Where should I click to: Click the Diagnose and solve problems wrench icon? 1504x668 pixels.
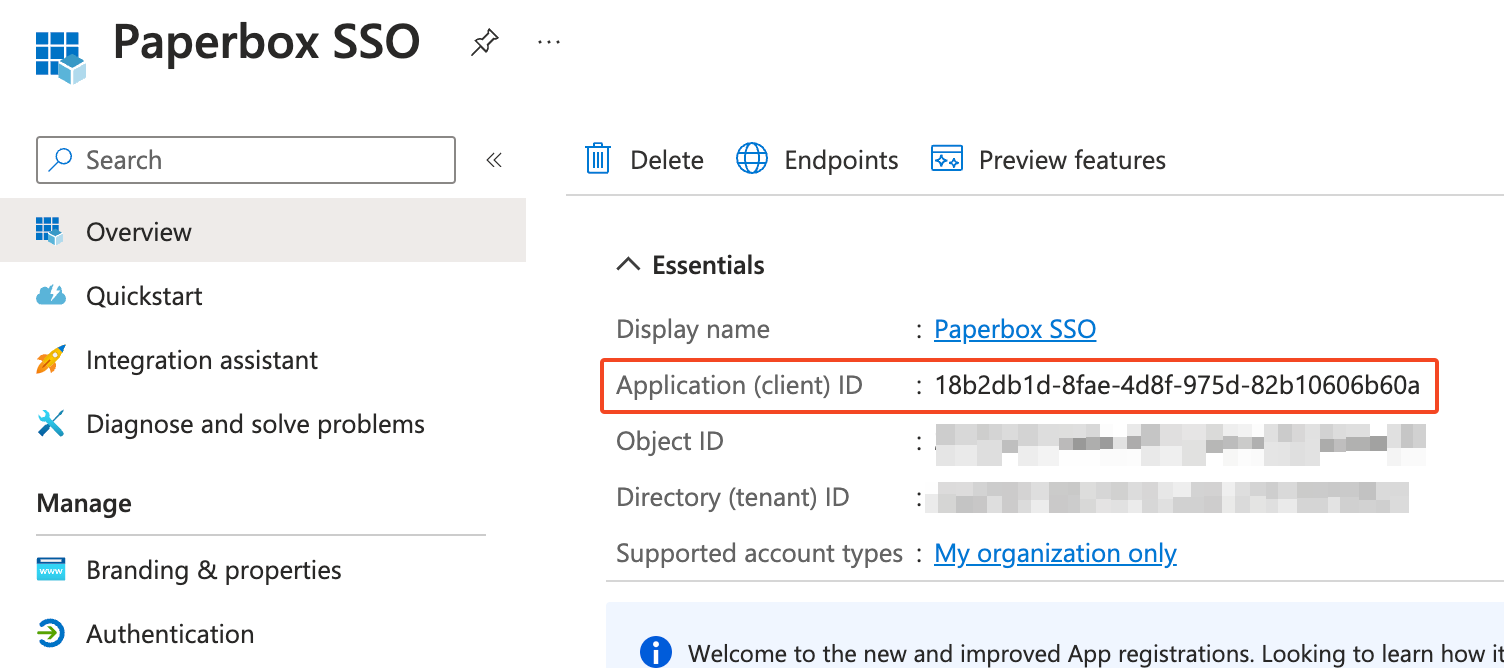point(52,423)
